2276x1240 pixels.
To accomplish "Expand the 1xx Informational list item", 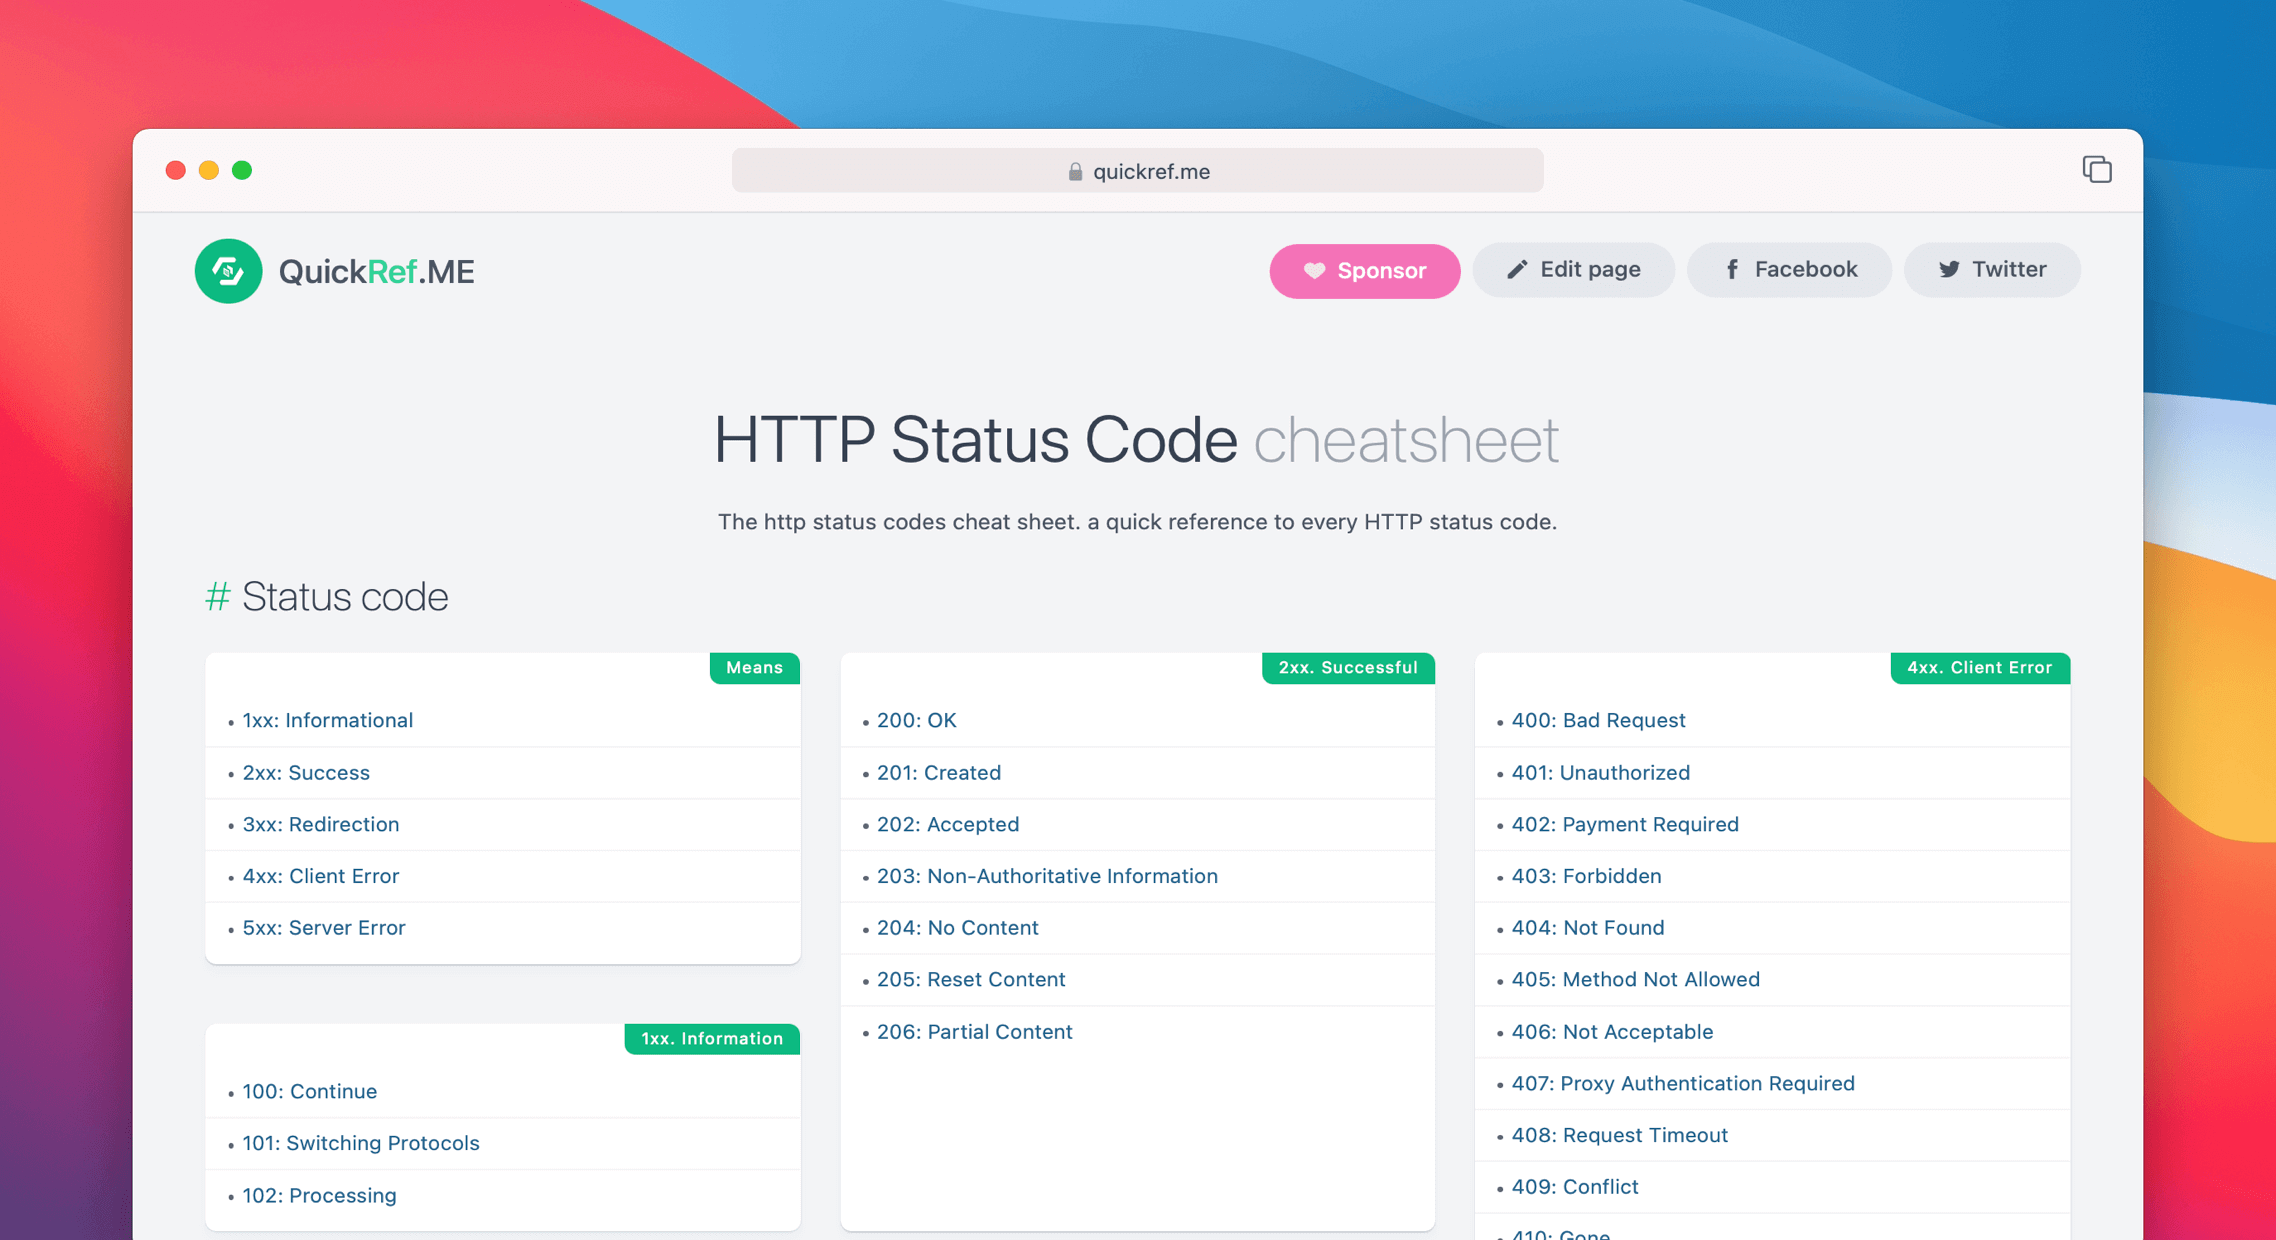I will click(328, 719).
